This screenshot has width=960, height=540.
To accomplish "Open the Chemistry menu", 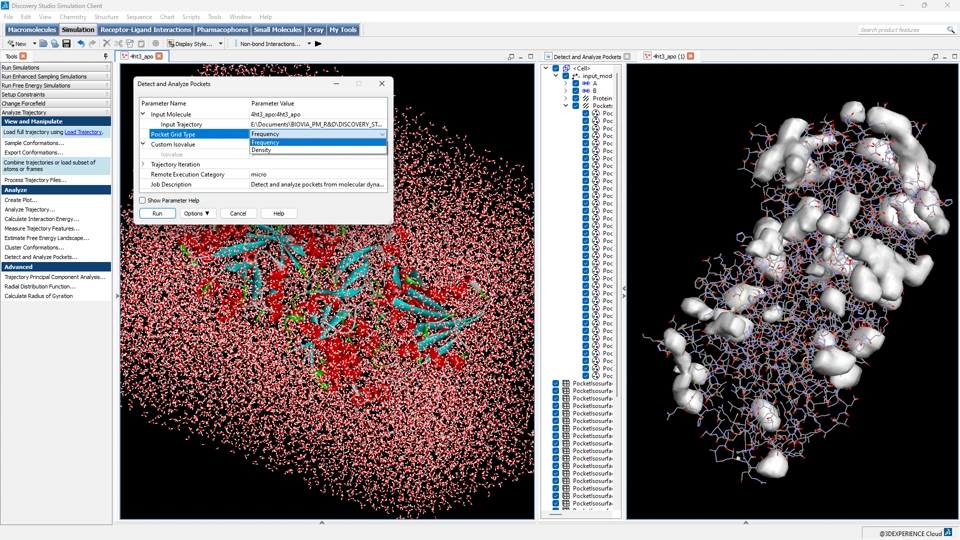I will (x=73, y=17).
